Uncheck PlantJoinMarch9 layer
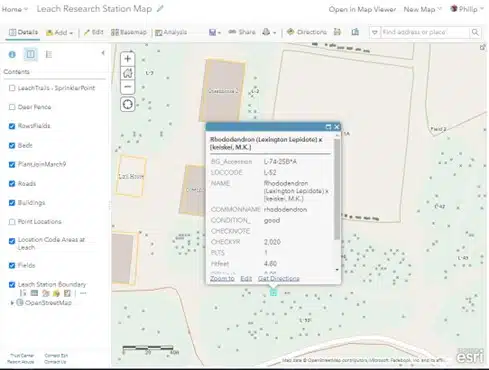Viewport: 489px width, 370px height. tap(12, 164)
